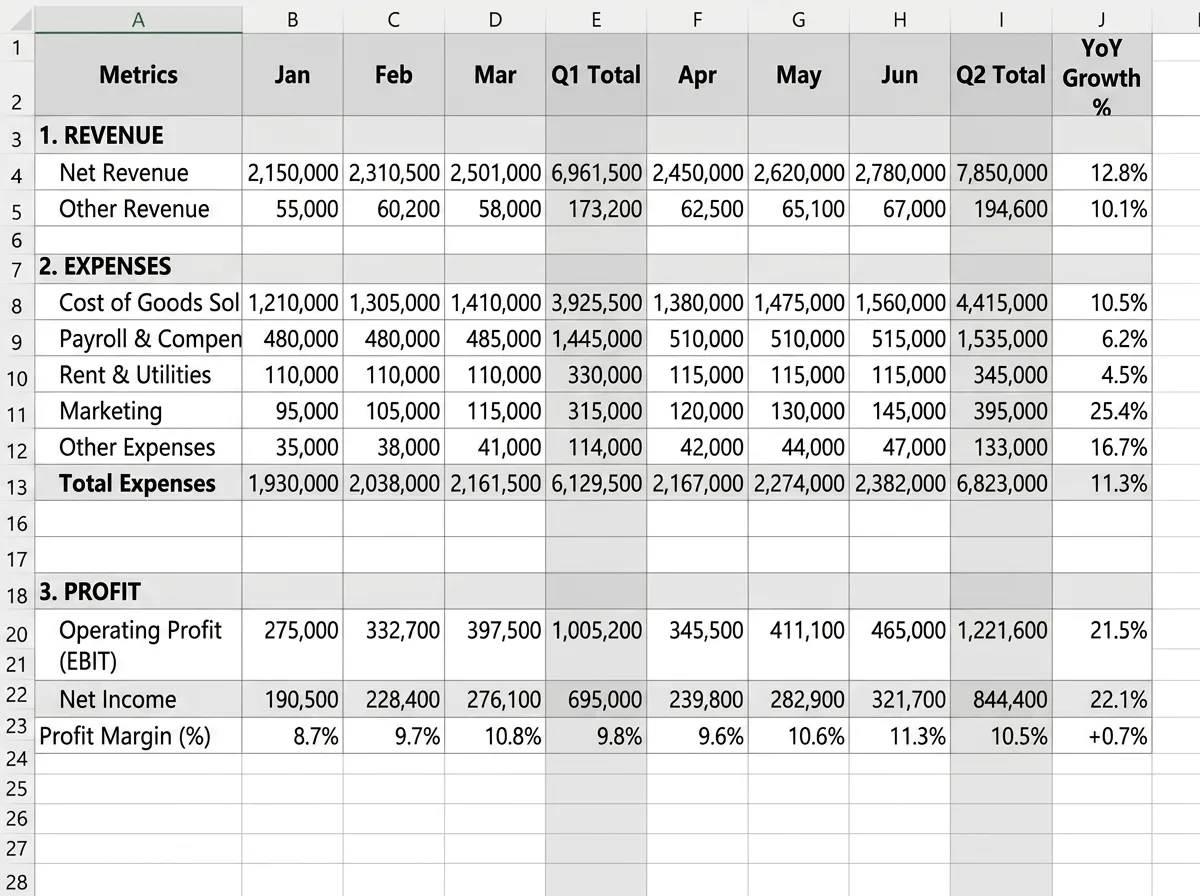This screenshot has height=896, width=1200.
Task: Select the 25.4% YoY growth cell
Action: coord(1102,411)
